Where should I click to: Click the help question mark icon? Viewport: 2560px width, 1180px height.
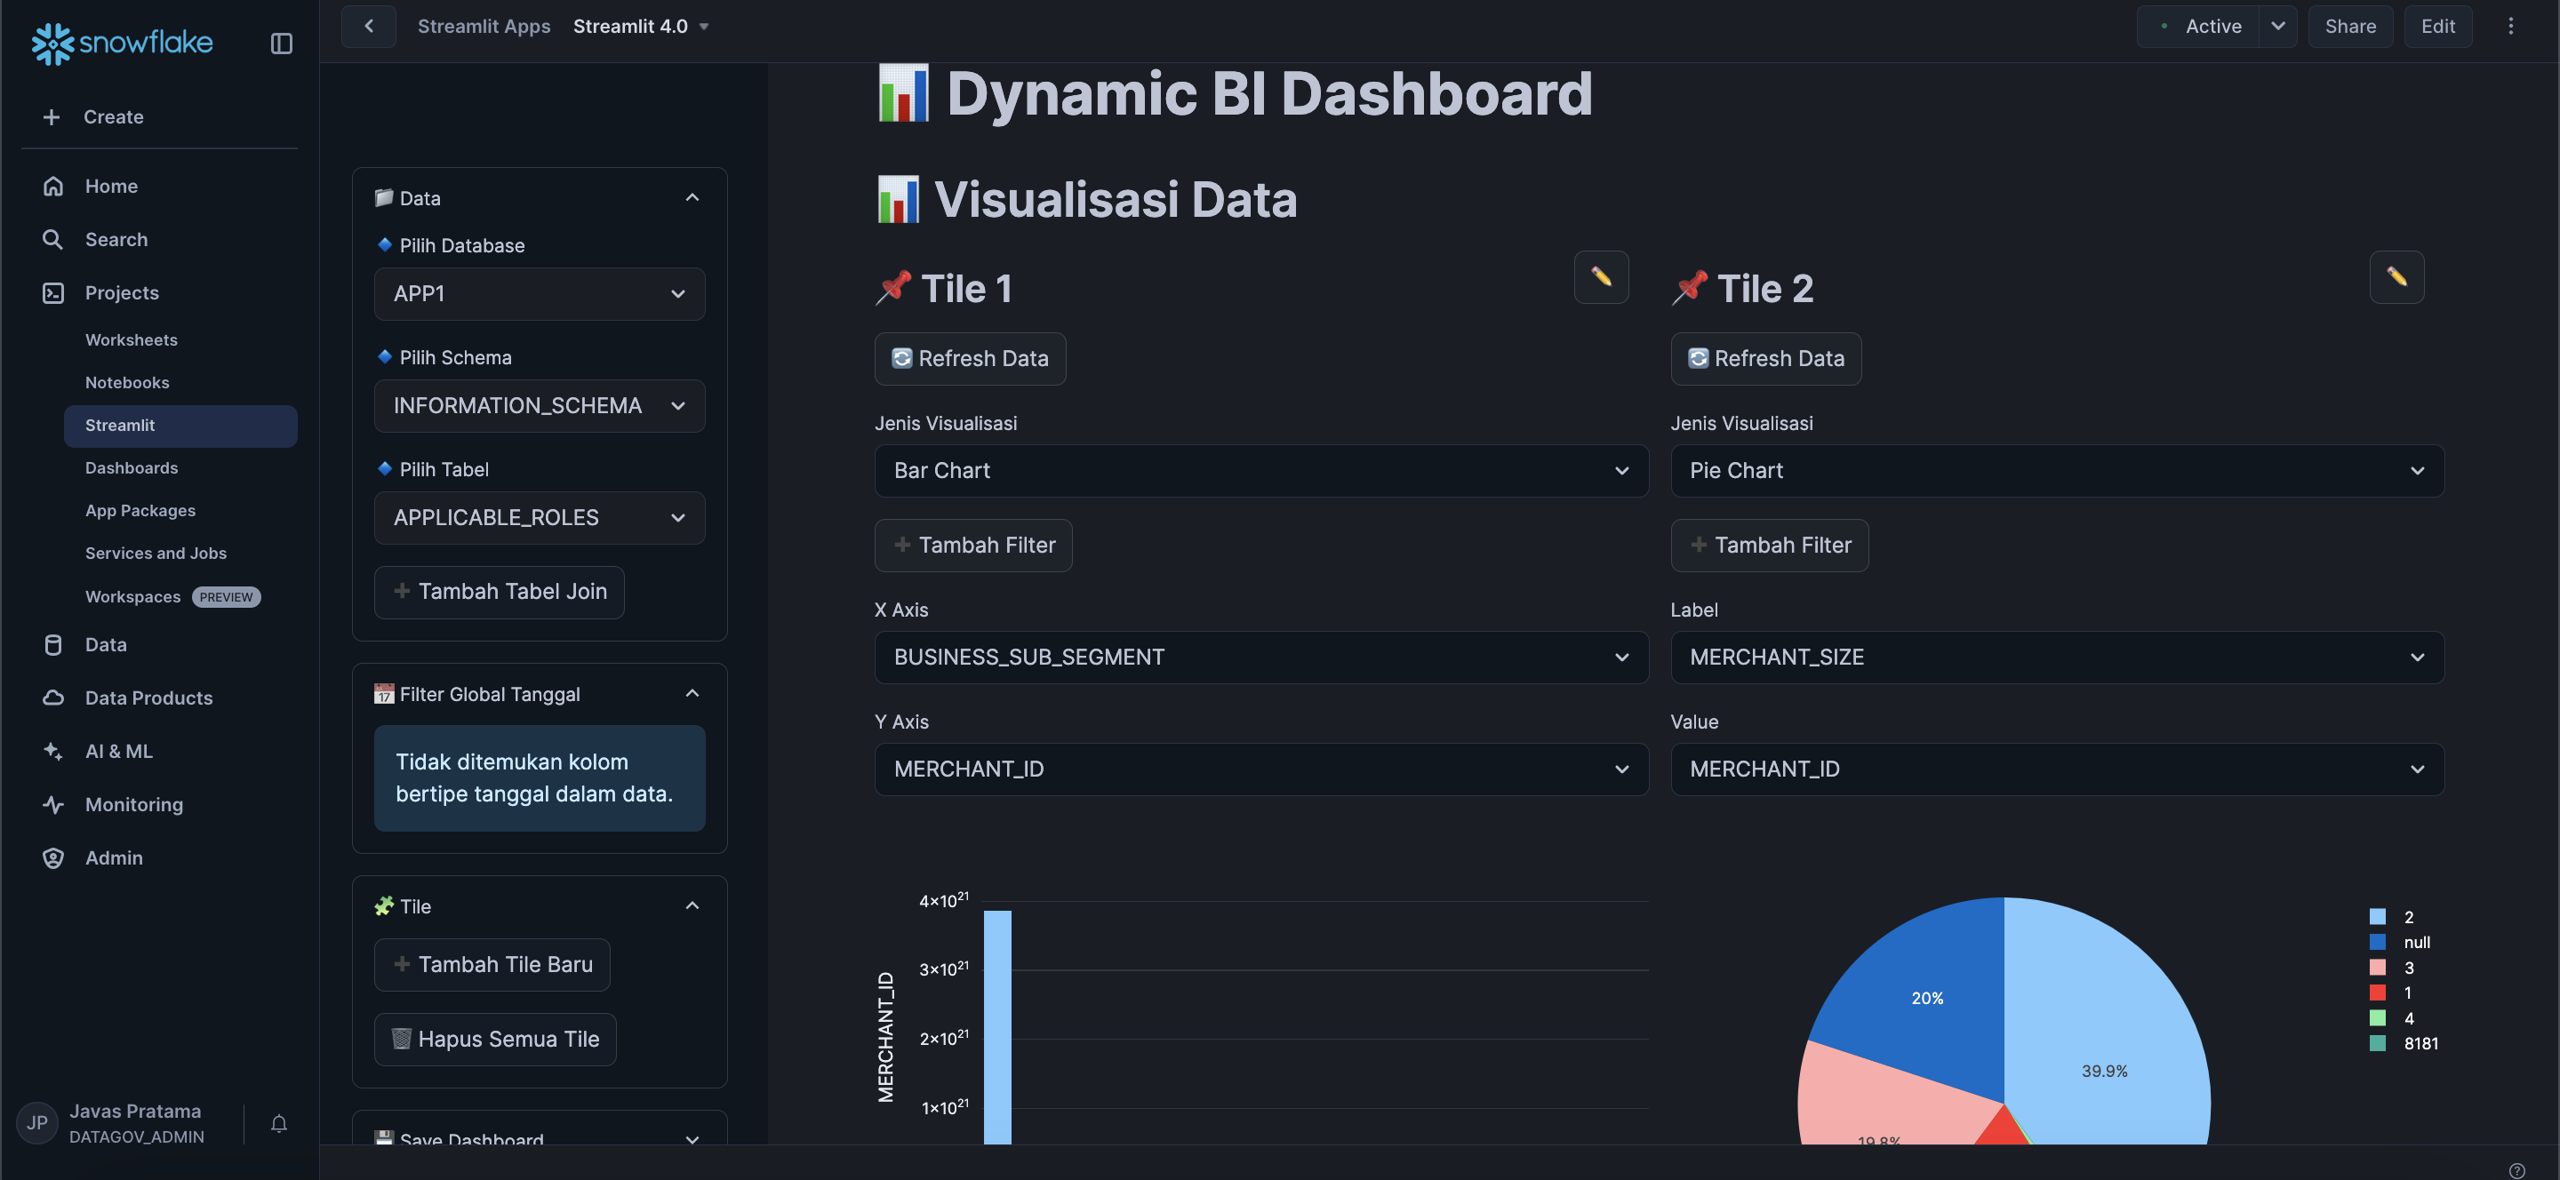tap(2517, 1170)
